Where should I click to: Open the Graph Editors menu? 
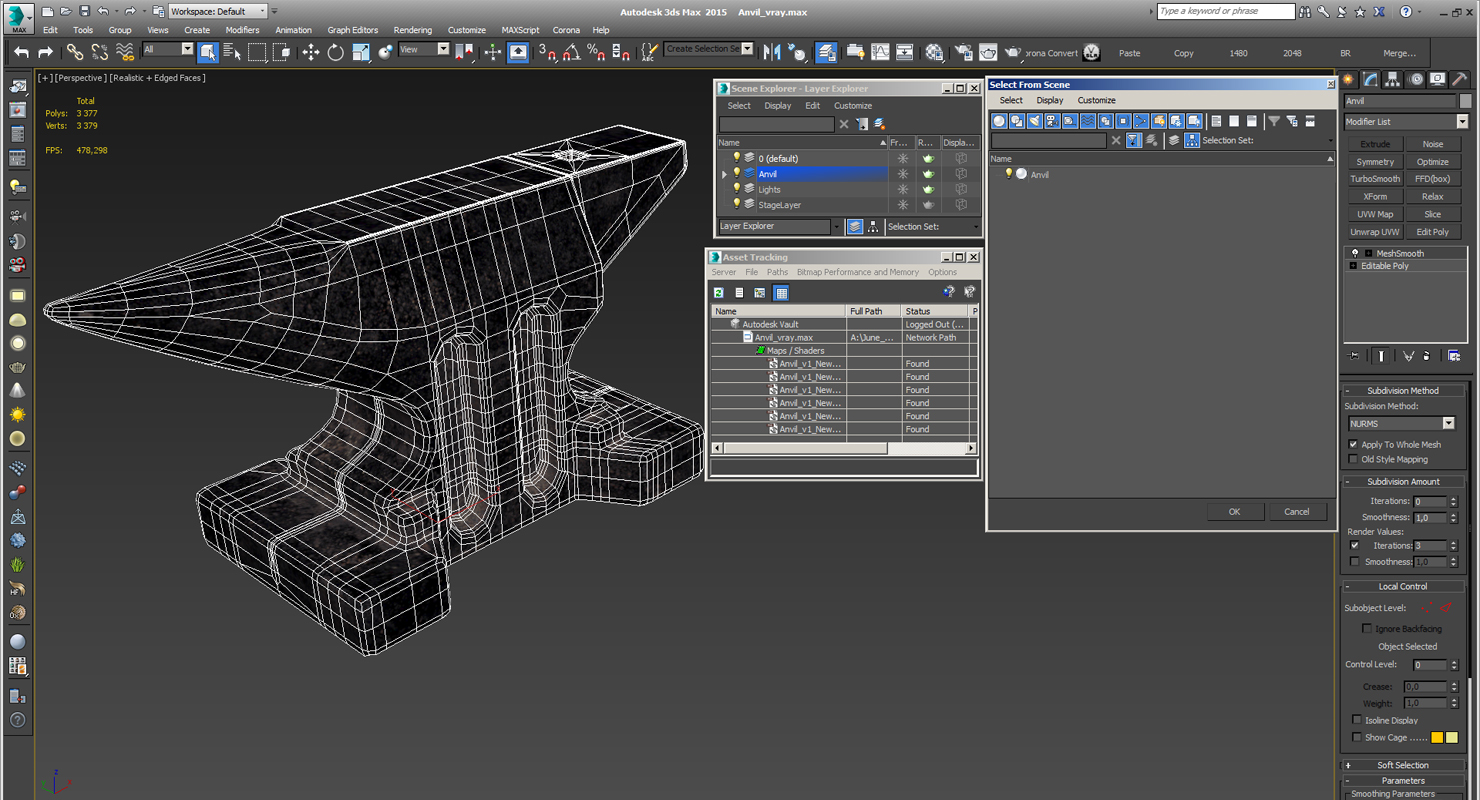(x=353, y=30)
